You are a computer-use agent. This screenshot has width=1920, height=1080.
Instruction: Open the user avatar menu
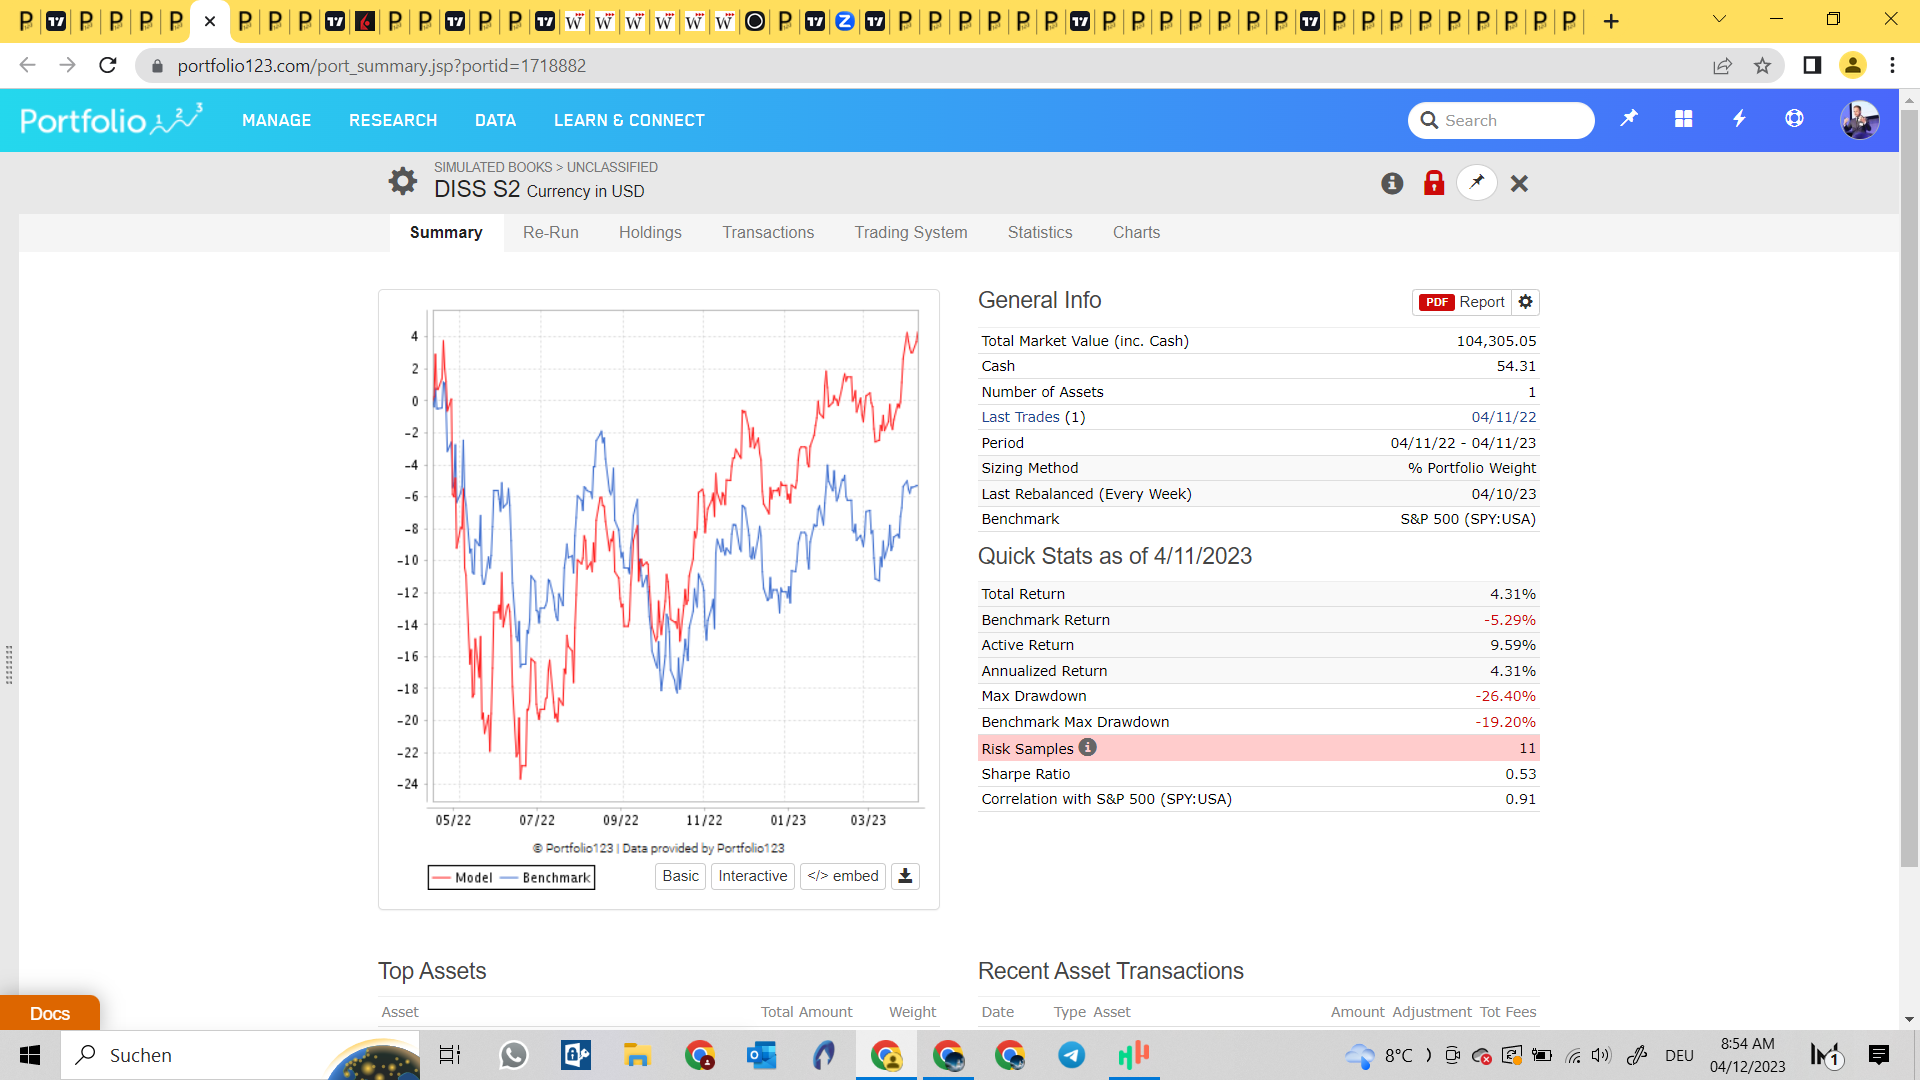(x=1859, y=120)
